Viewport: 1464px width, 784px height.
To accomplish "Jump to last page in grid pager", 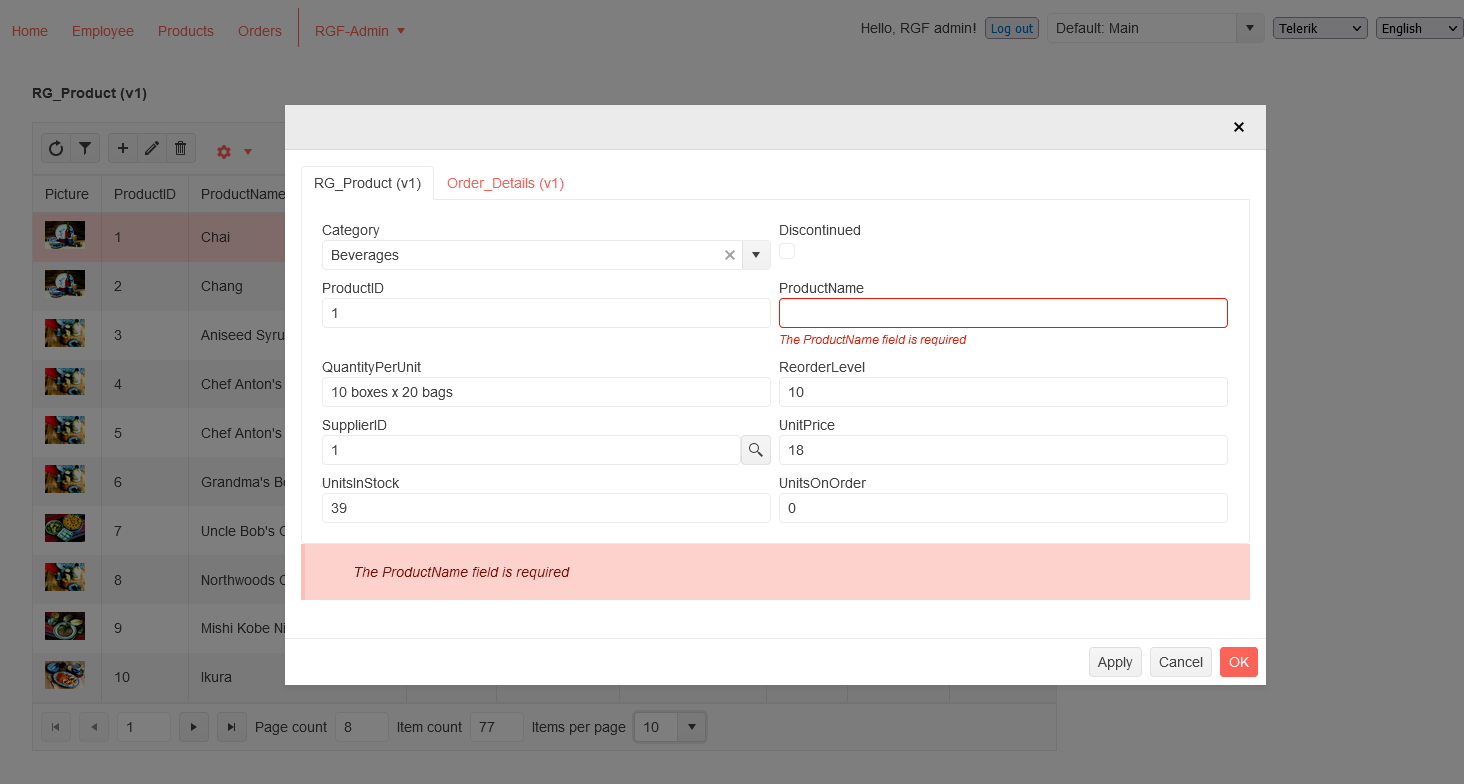I will pyautogui.click(x=232, y=727).
